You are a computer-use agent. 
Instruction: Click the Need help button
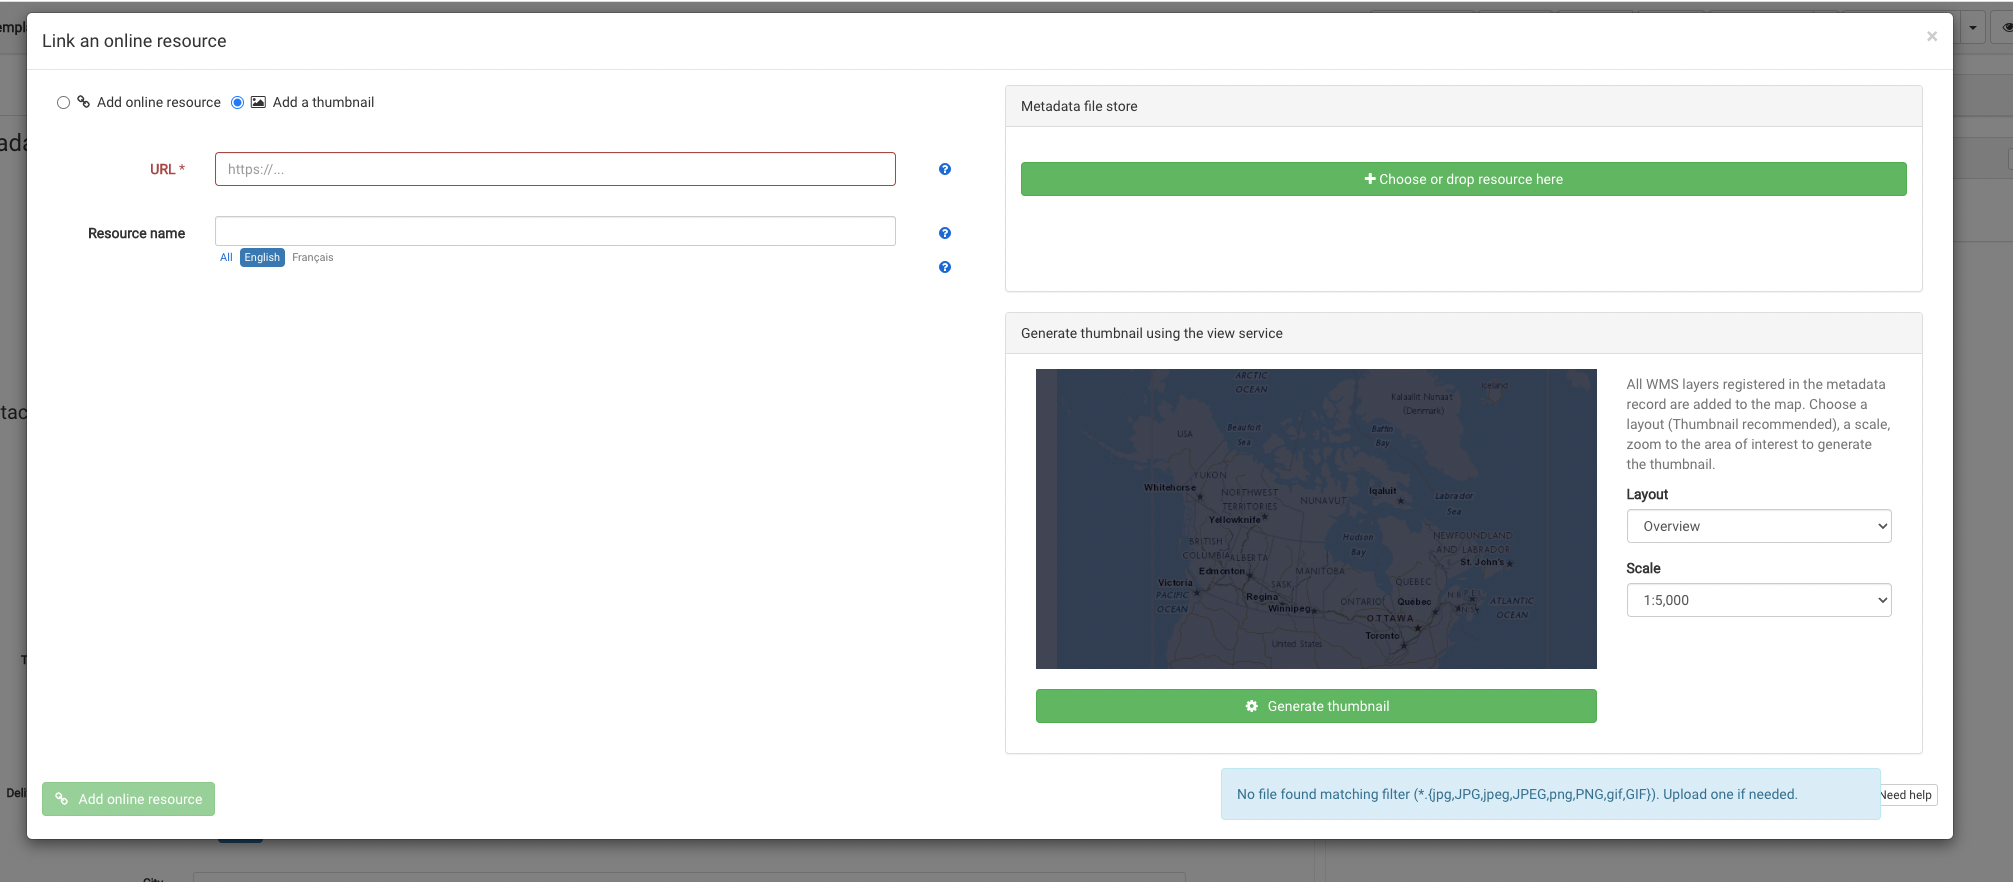click(x=1908, y=795)
